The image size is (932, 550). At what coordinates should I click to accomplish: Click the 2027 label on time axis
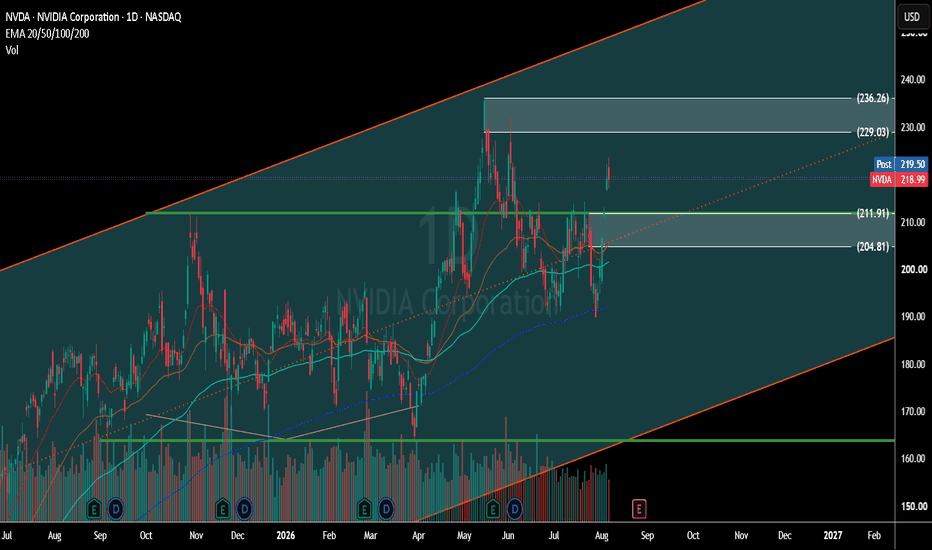(832, 535)
